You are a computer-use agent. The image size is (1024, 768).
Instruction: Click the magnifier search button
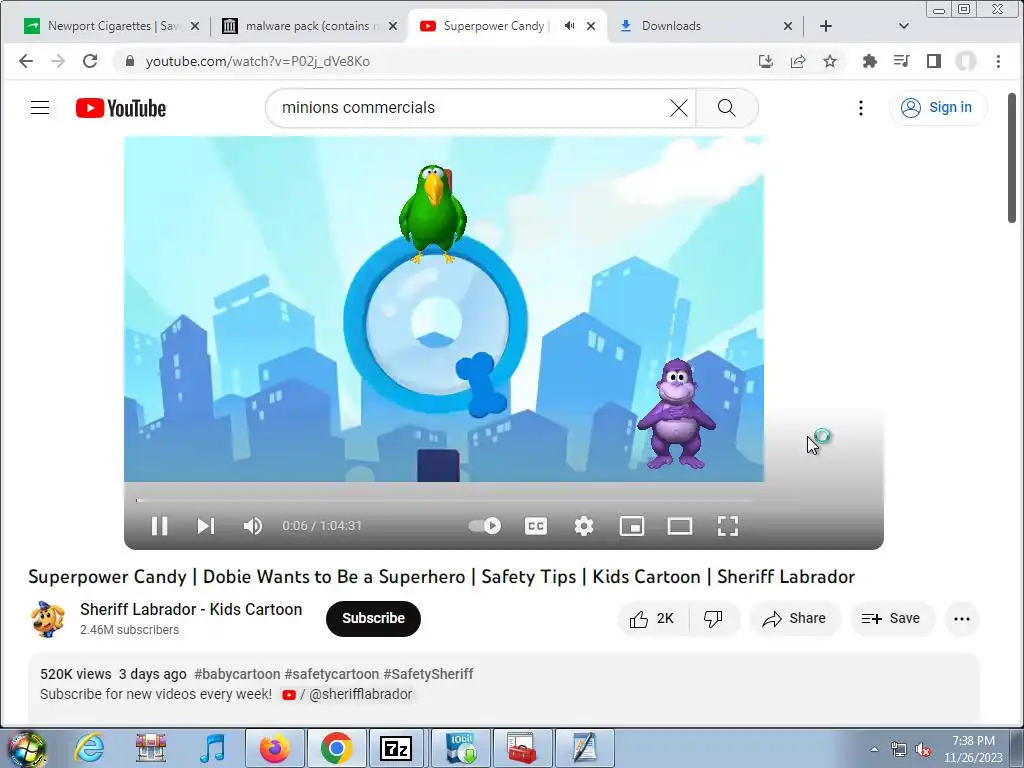727,108
